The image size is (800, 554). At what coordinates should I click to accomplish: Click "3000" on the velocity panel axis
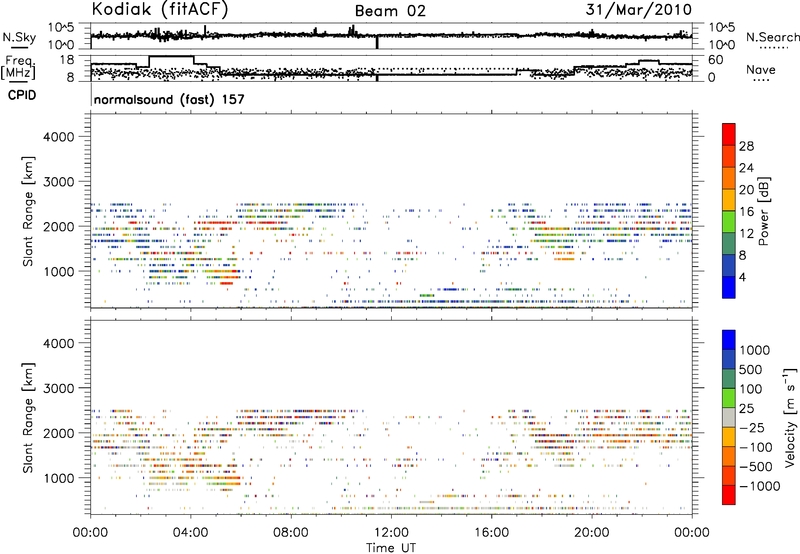(59, 388)
